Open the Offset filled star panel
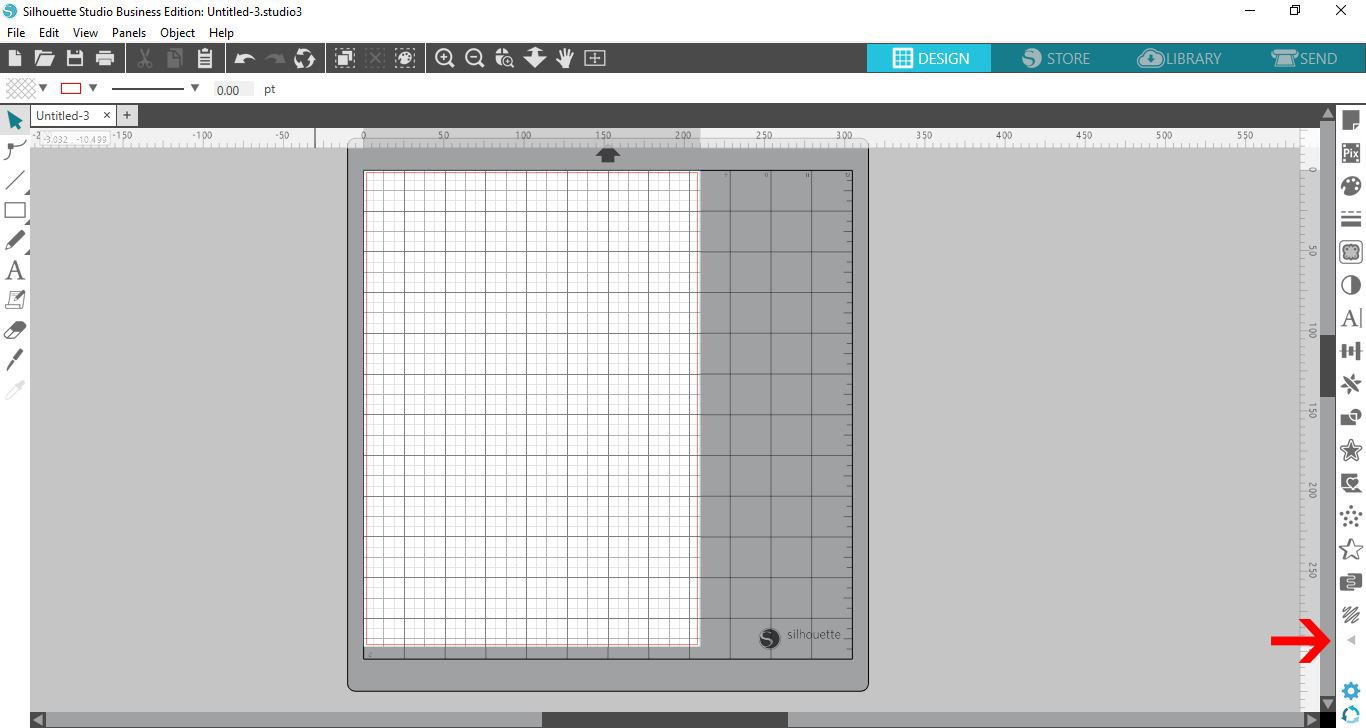 (1351, 450)
